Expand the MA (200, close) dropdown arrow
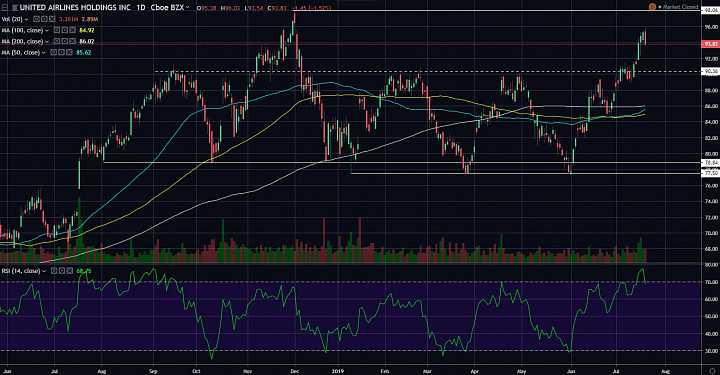Image resolution: width=720 pixels, height=375 pixels. click(47, 41)
